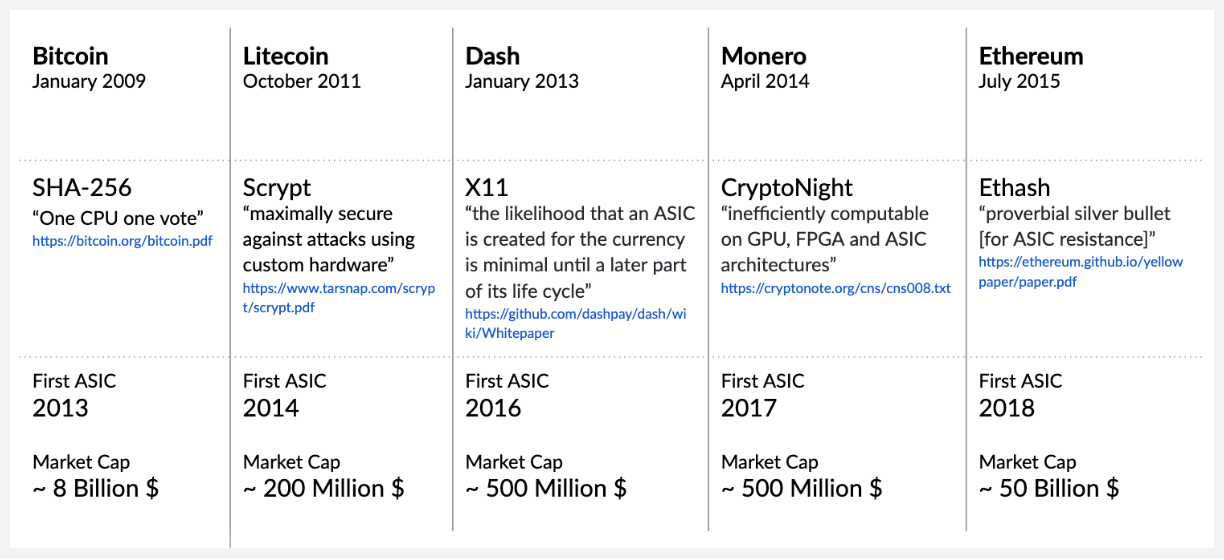Open the cryptonote.org cns008.txt link
Screen dimensions: 1224x560
coord(835,288)
